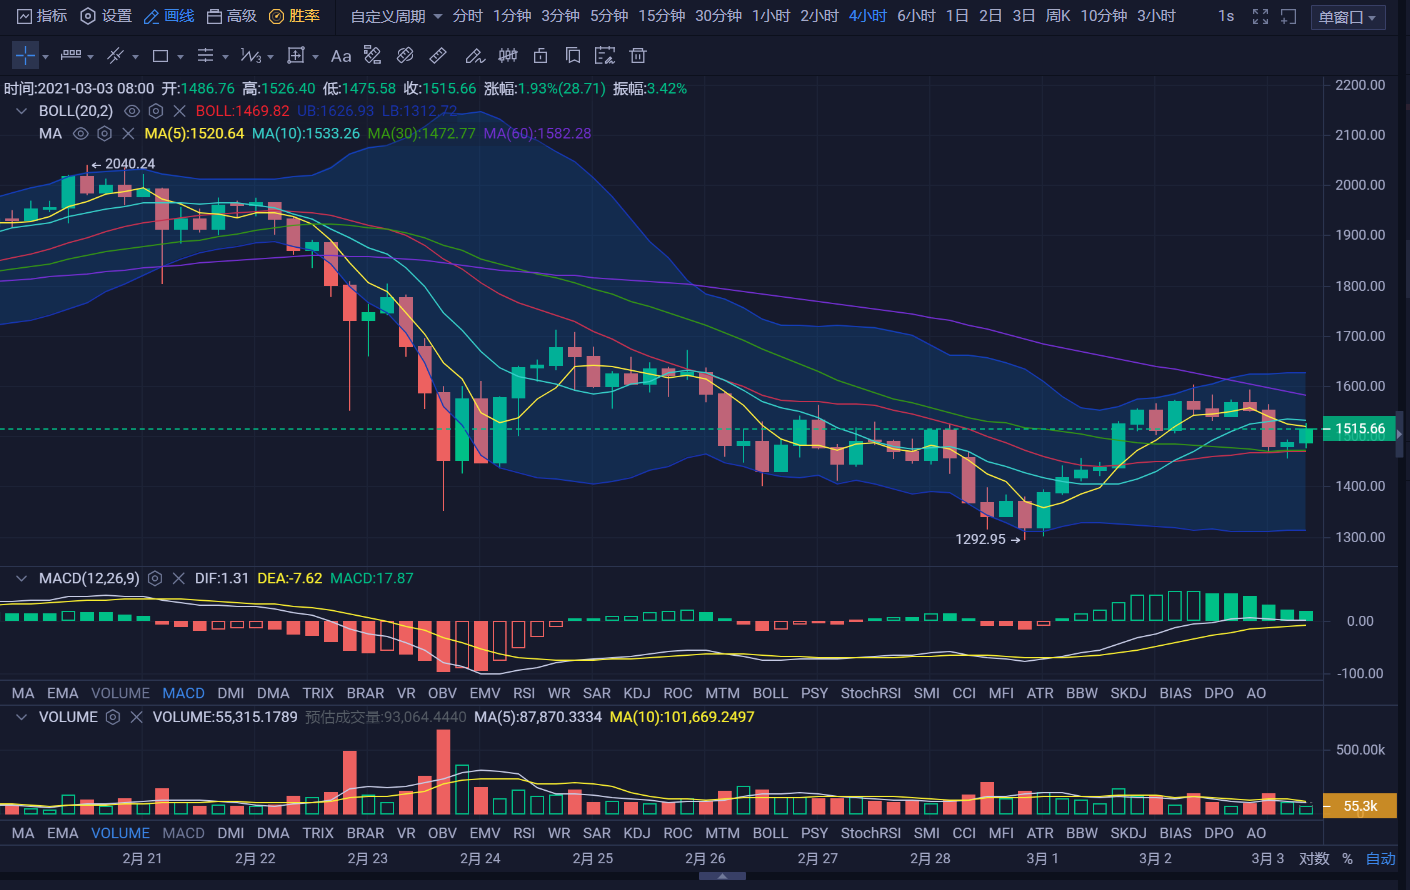Open the 胜率 win rate button

(x=295, y=16)
